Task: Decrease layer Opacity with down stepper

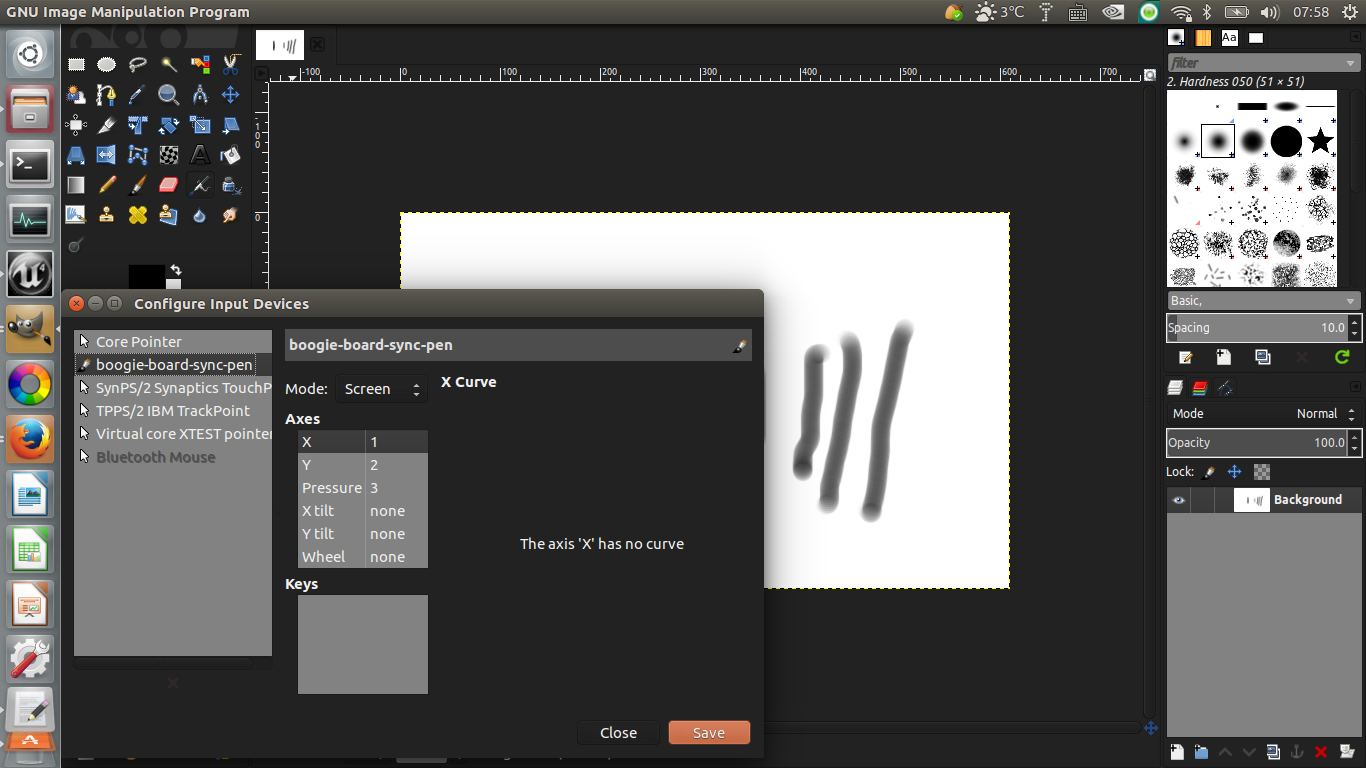Action: click(x=1354, y=448)
